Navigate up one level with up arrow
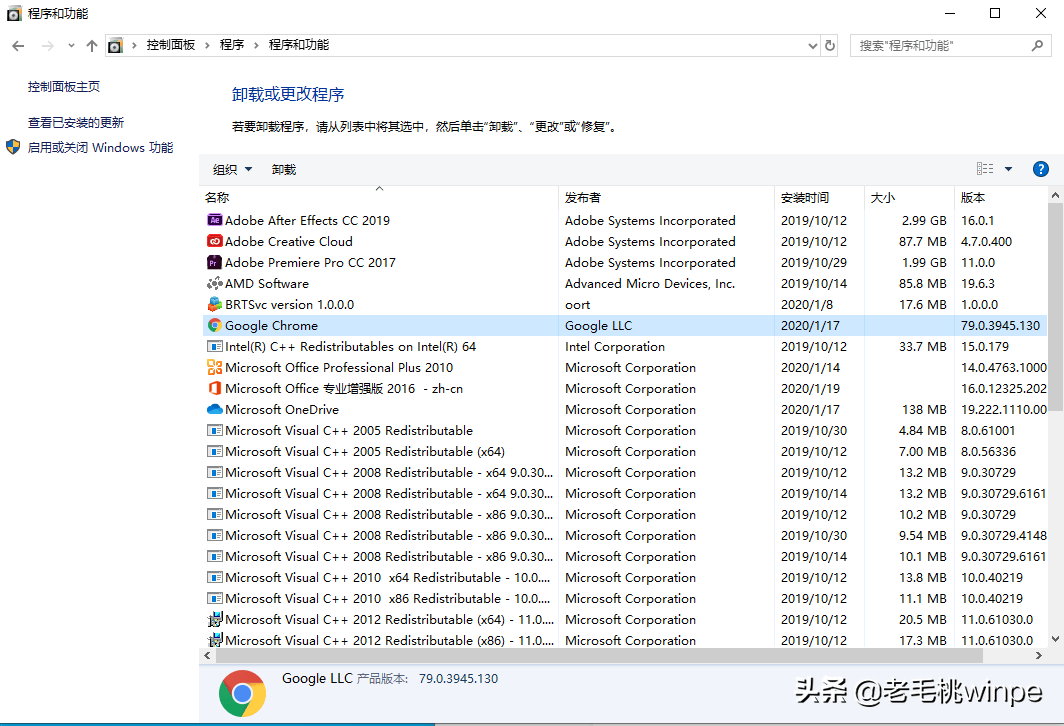Image resolution: width=1064 pixels, height=726 pixels. (x=92, y=45)
